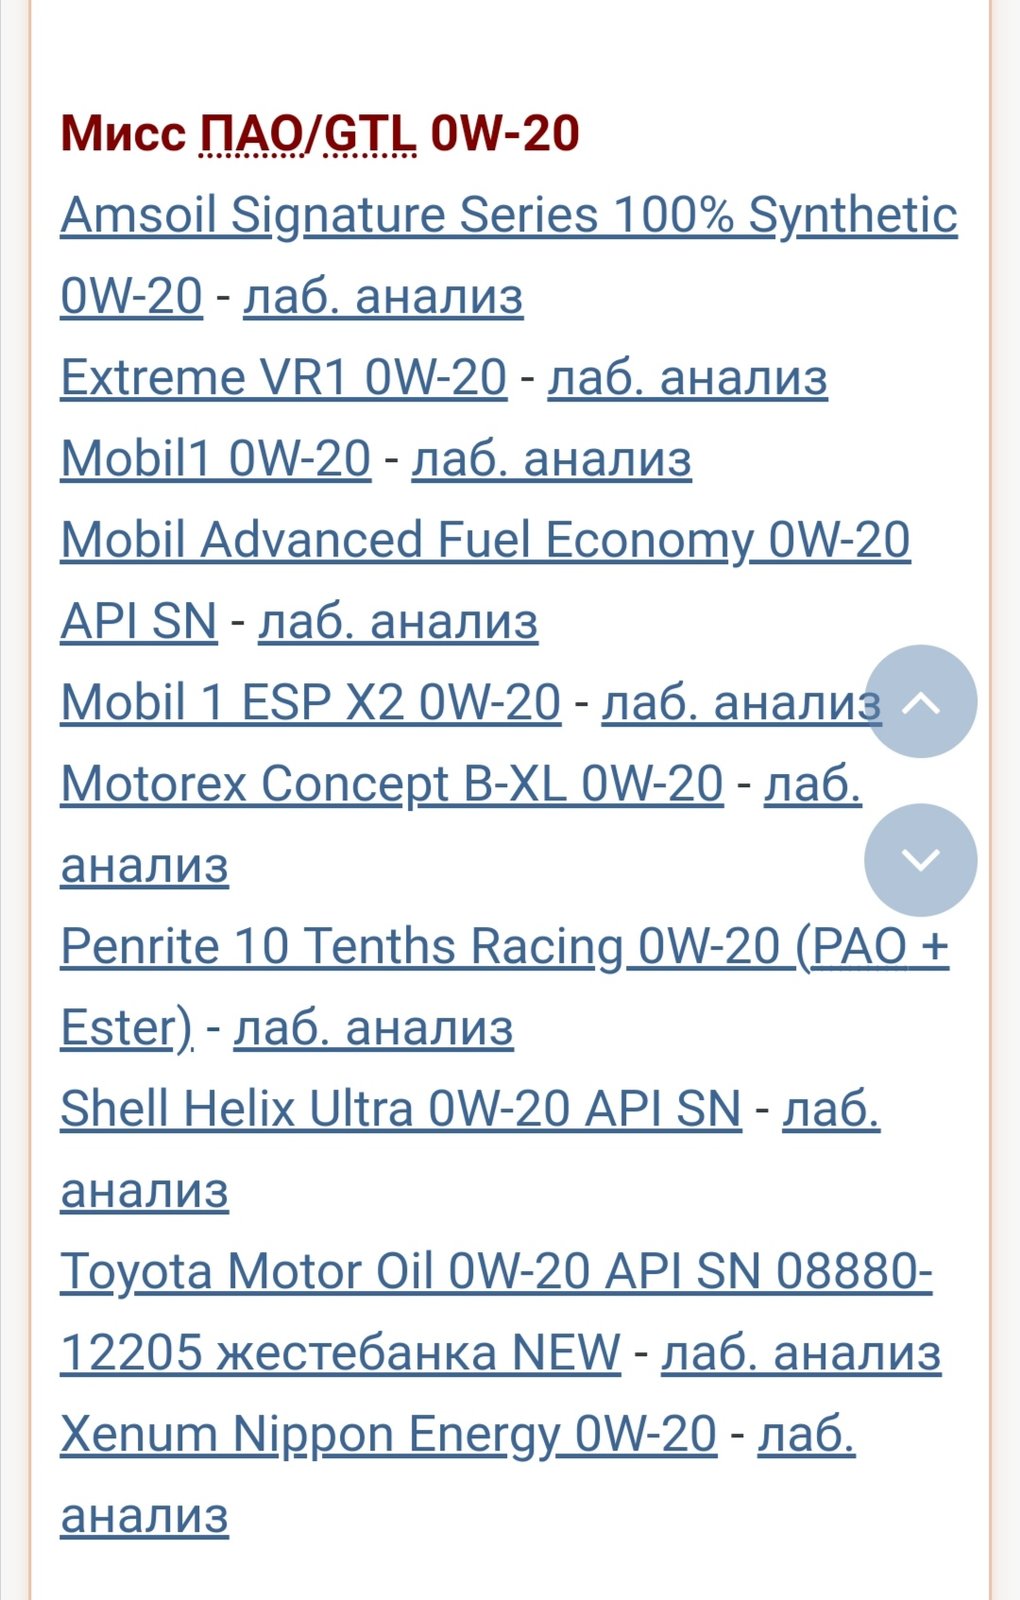1020x1600 pixels.
Task: Open lab analysis link after Penrite Ester
Action: click(373, 1027)
